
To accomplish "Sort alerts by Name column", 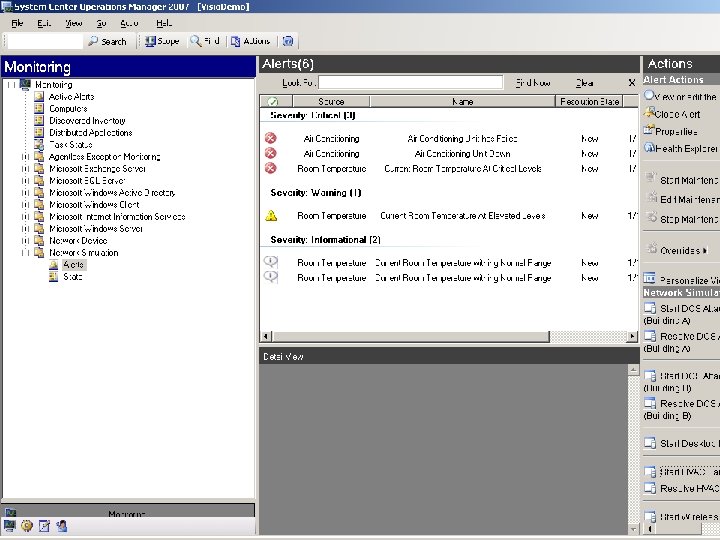I will [x=462, y=101].
